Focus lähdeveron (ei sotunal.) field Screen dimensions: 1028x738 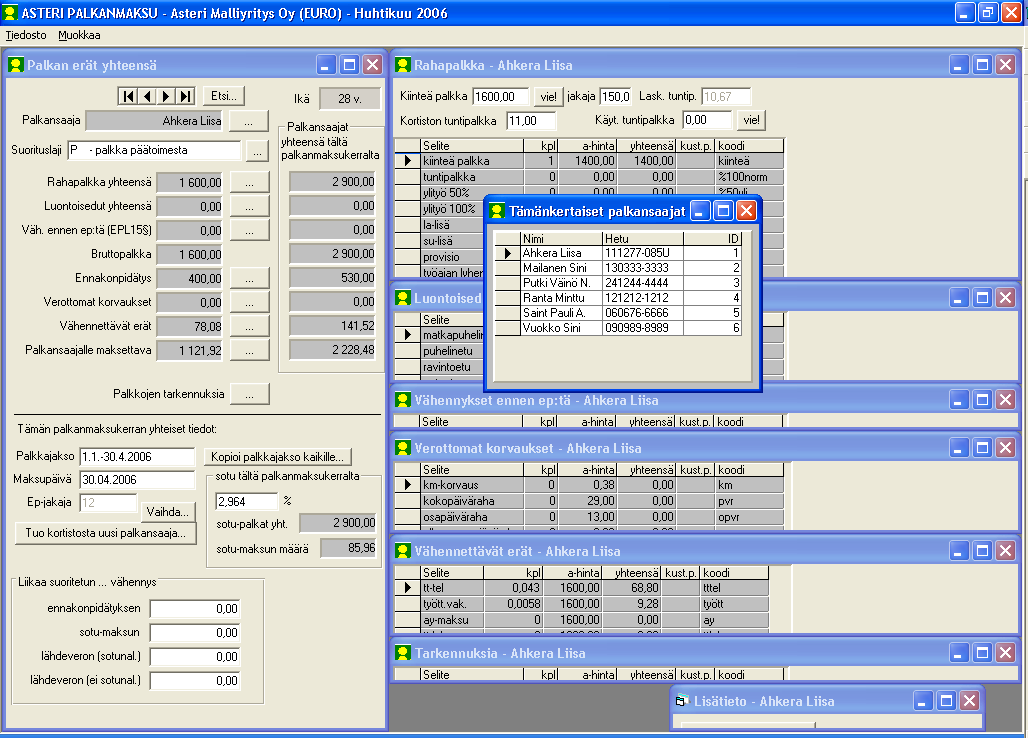(195, 681)
